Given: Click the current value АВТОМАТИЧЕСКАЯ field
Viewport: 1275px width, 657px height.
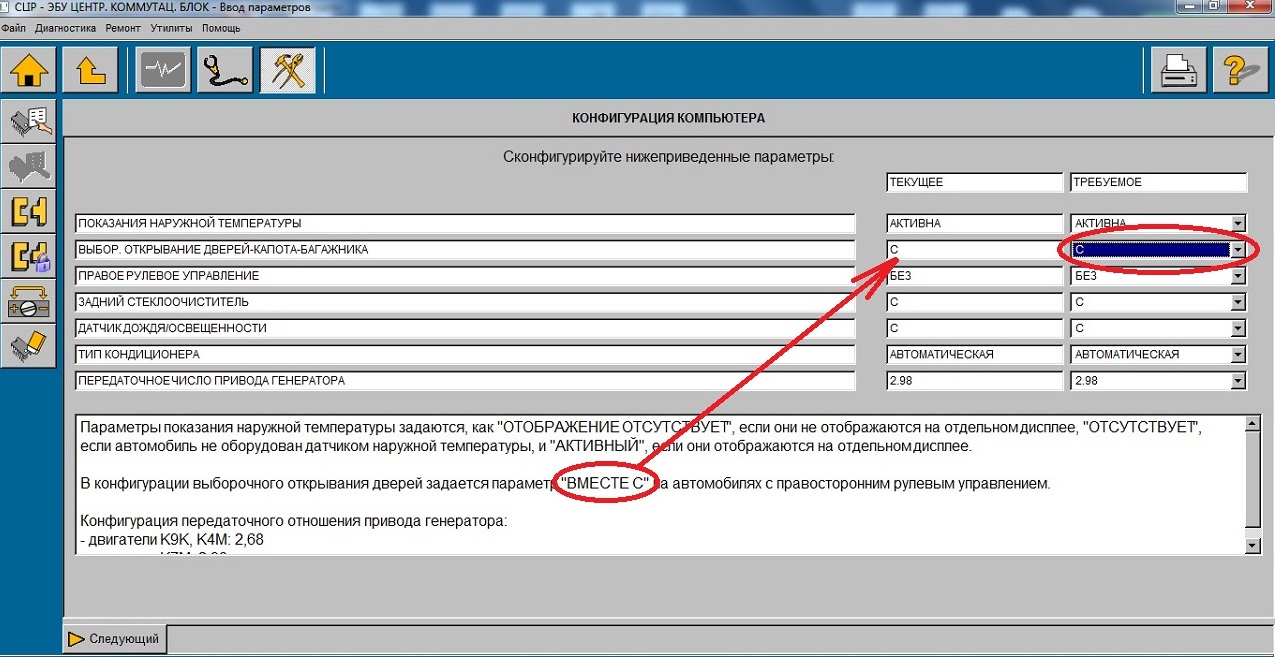Looking at the screenshot, I should coord(974,354).
